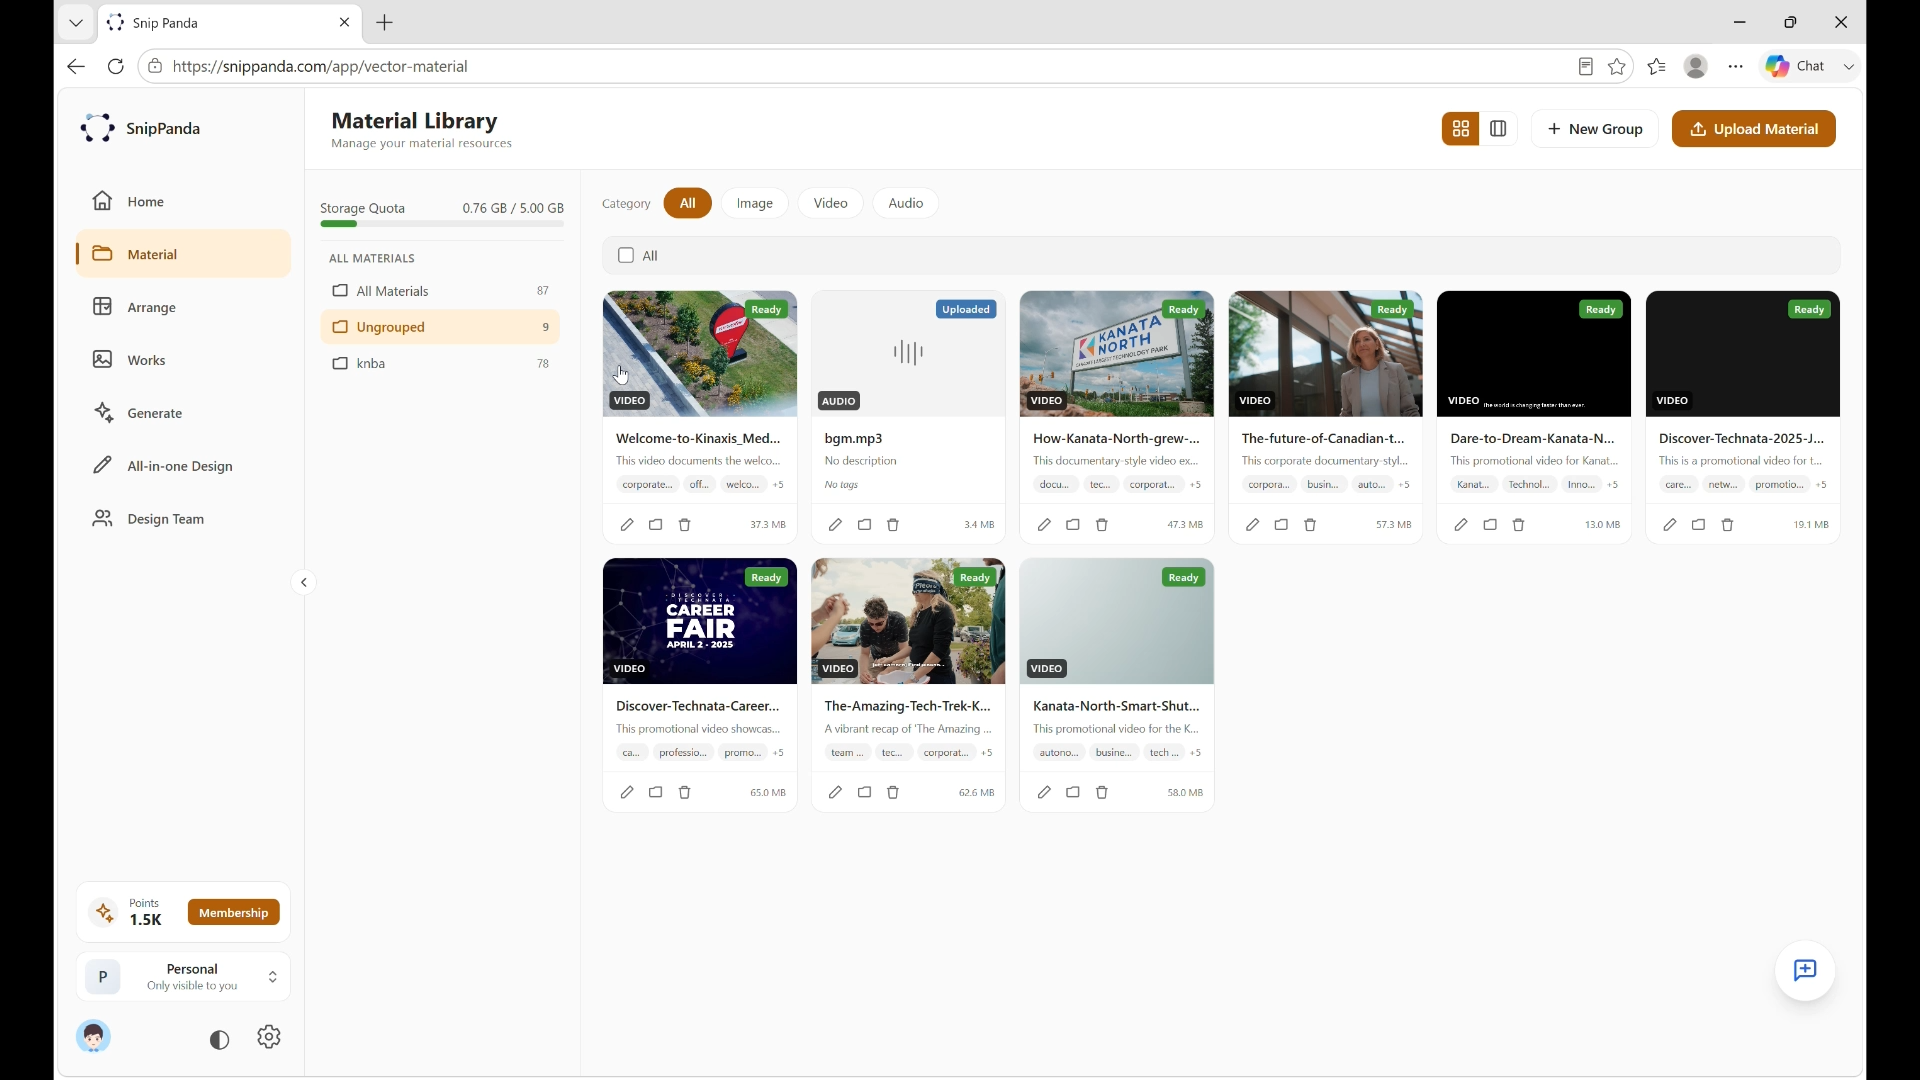1920x1080 pixels.
Task: Move How-Kanata-North-grew video using folder icon
Action: (x=1073, y=525)
